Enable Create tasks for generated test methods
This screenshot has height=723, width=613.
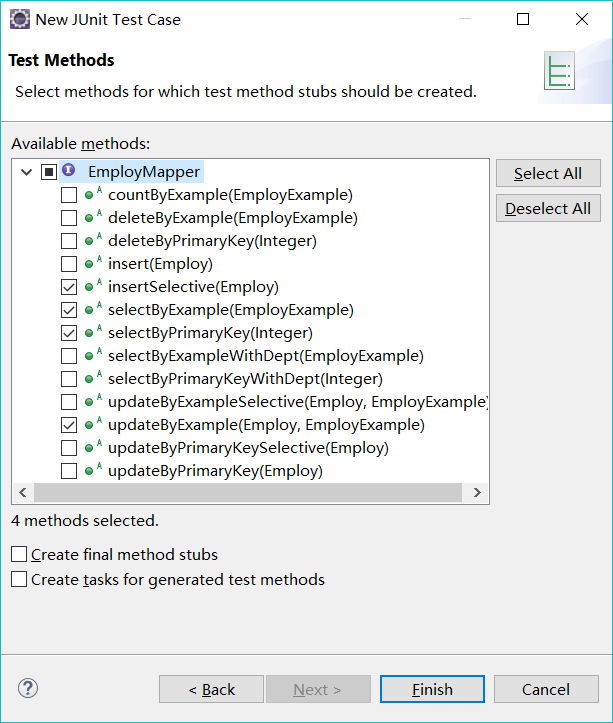coord(19,579)
